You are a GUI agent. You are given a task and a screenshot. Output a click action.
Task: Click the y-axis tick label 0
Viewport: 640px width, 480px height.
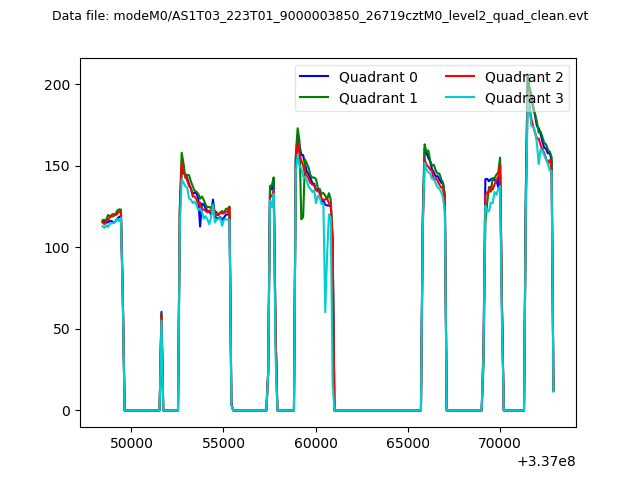[68, 411]
